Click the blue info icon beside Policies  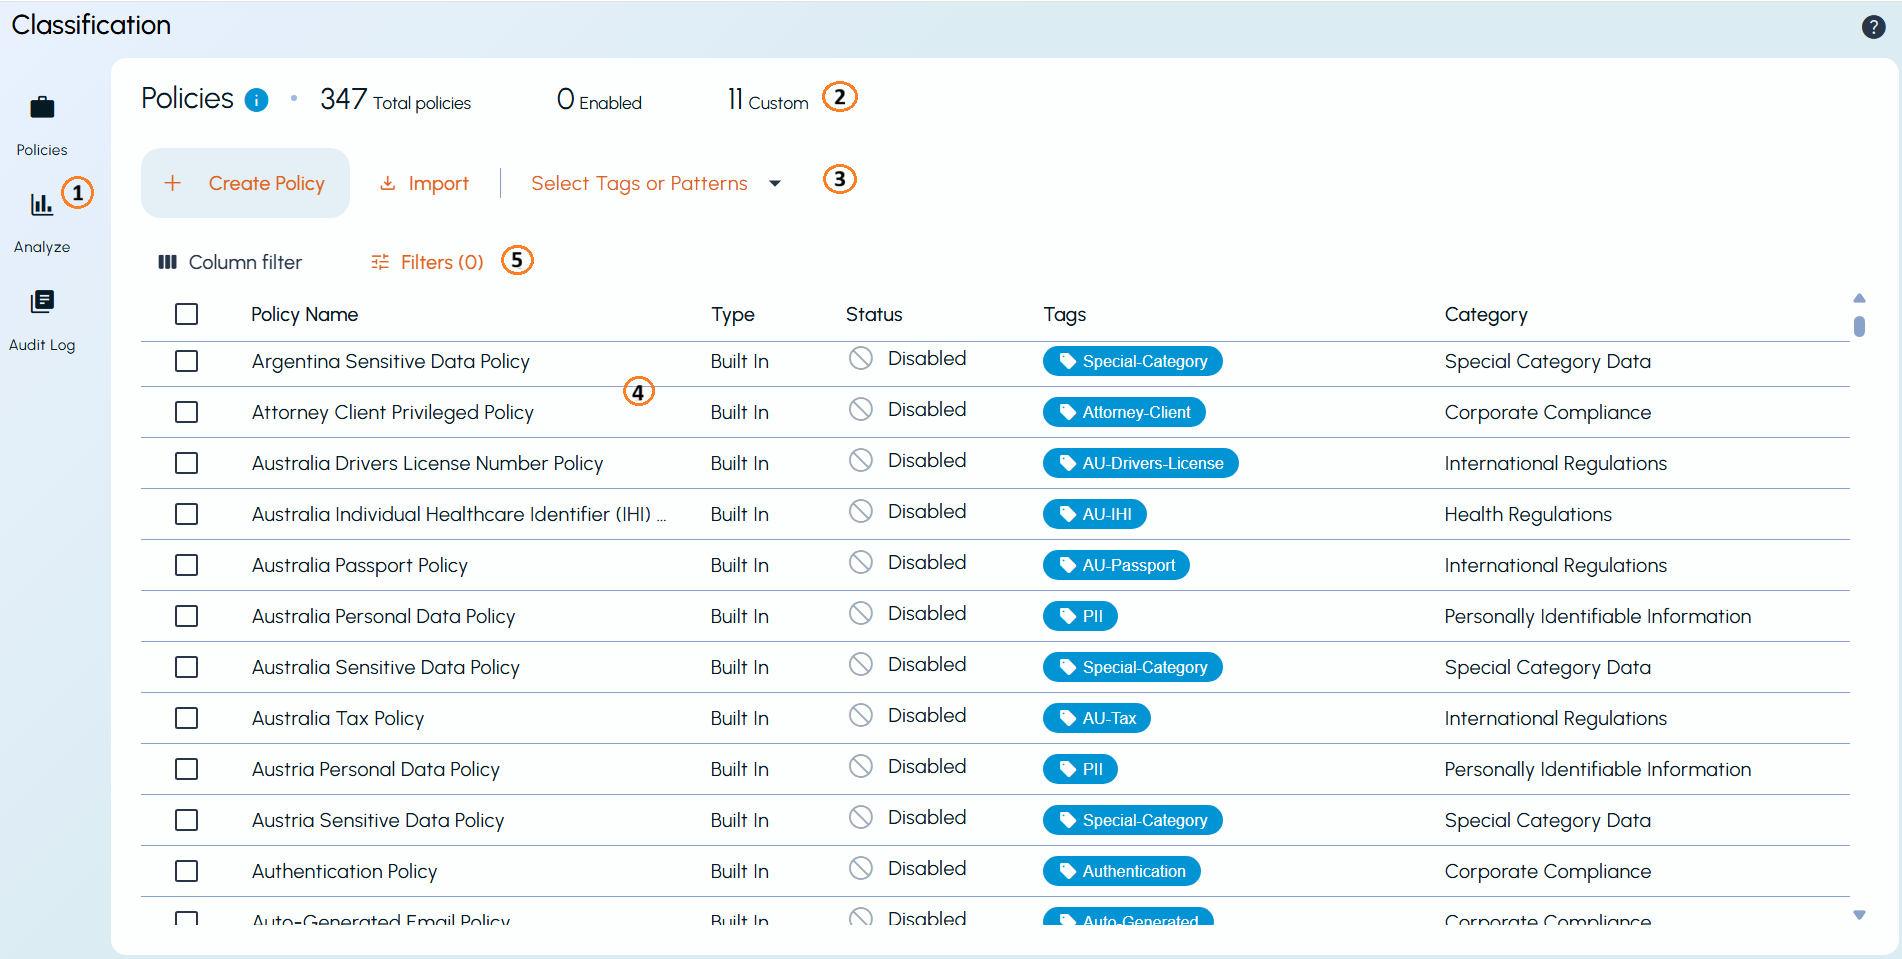pos(257,100)
